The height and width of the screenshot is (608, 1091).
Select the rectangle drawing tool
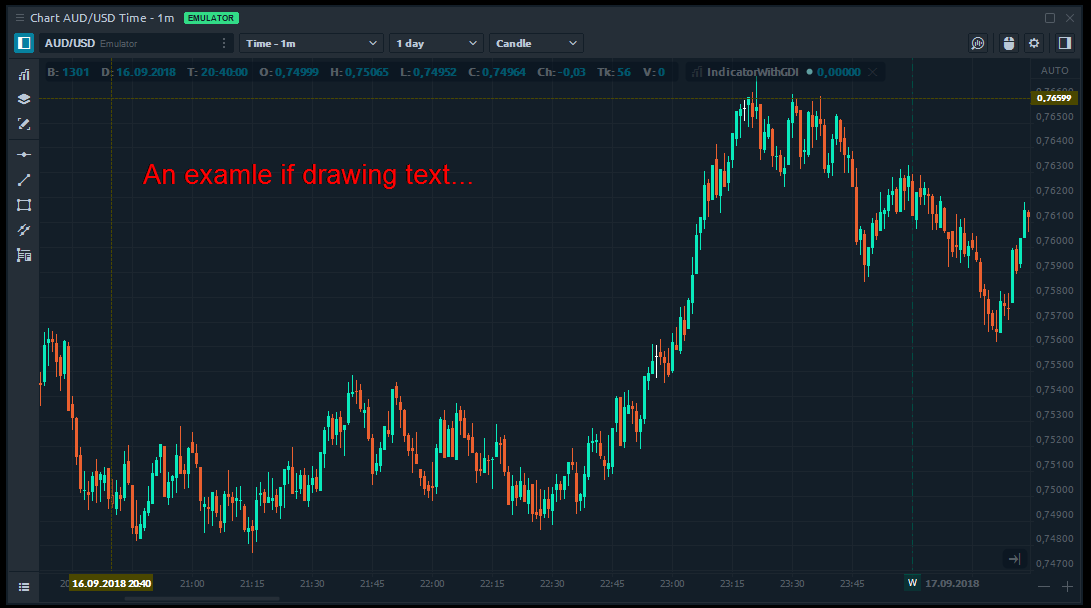[x=24, y=205]
